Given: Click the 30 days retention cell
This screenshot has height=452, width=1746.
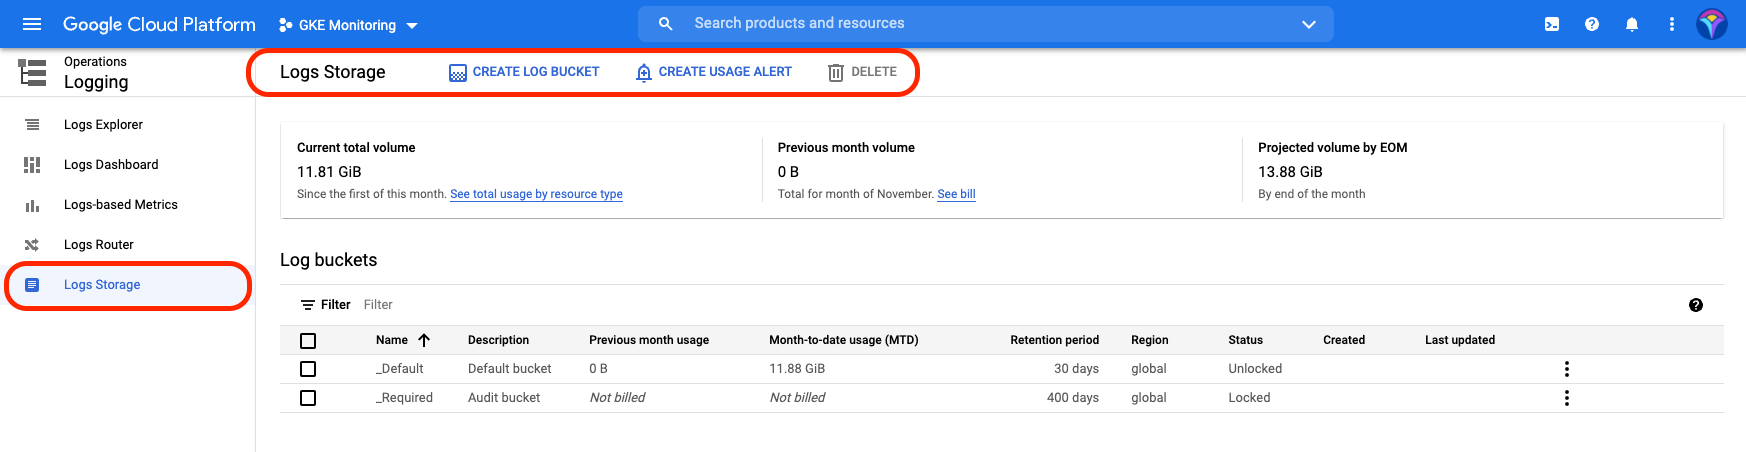Looking at the screenshot, I should click(x=1076, y=369).
